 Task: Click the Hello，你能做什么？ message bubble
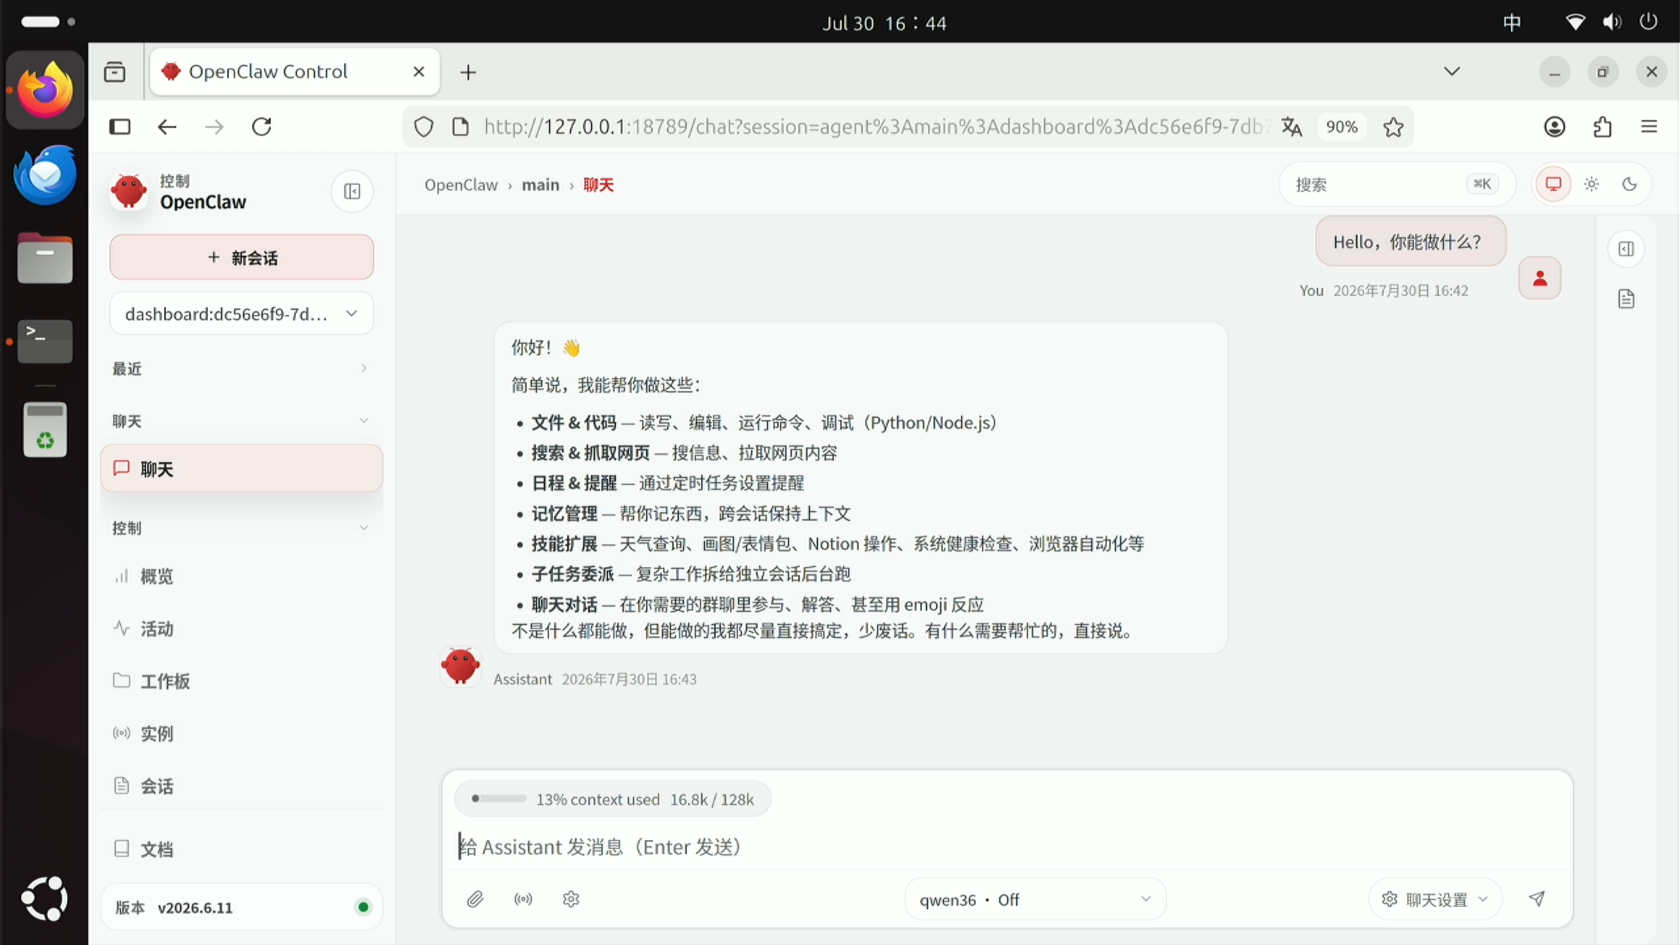click(x=1410, y=242)
